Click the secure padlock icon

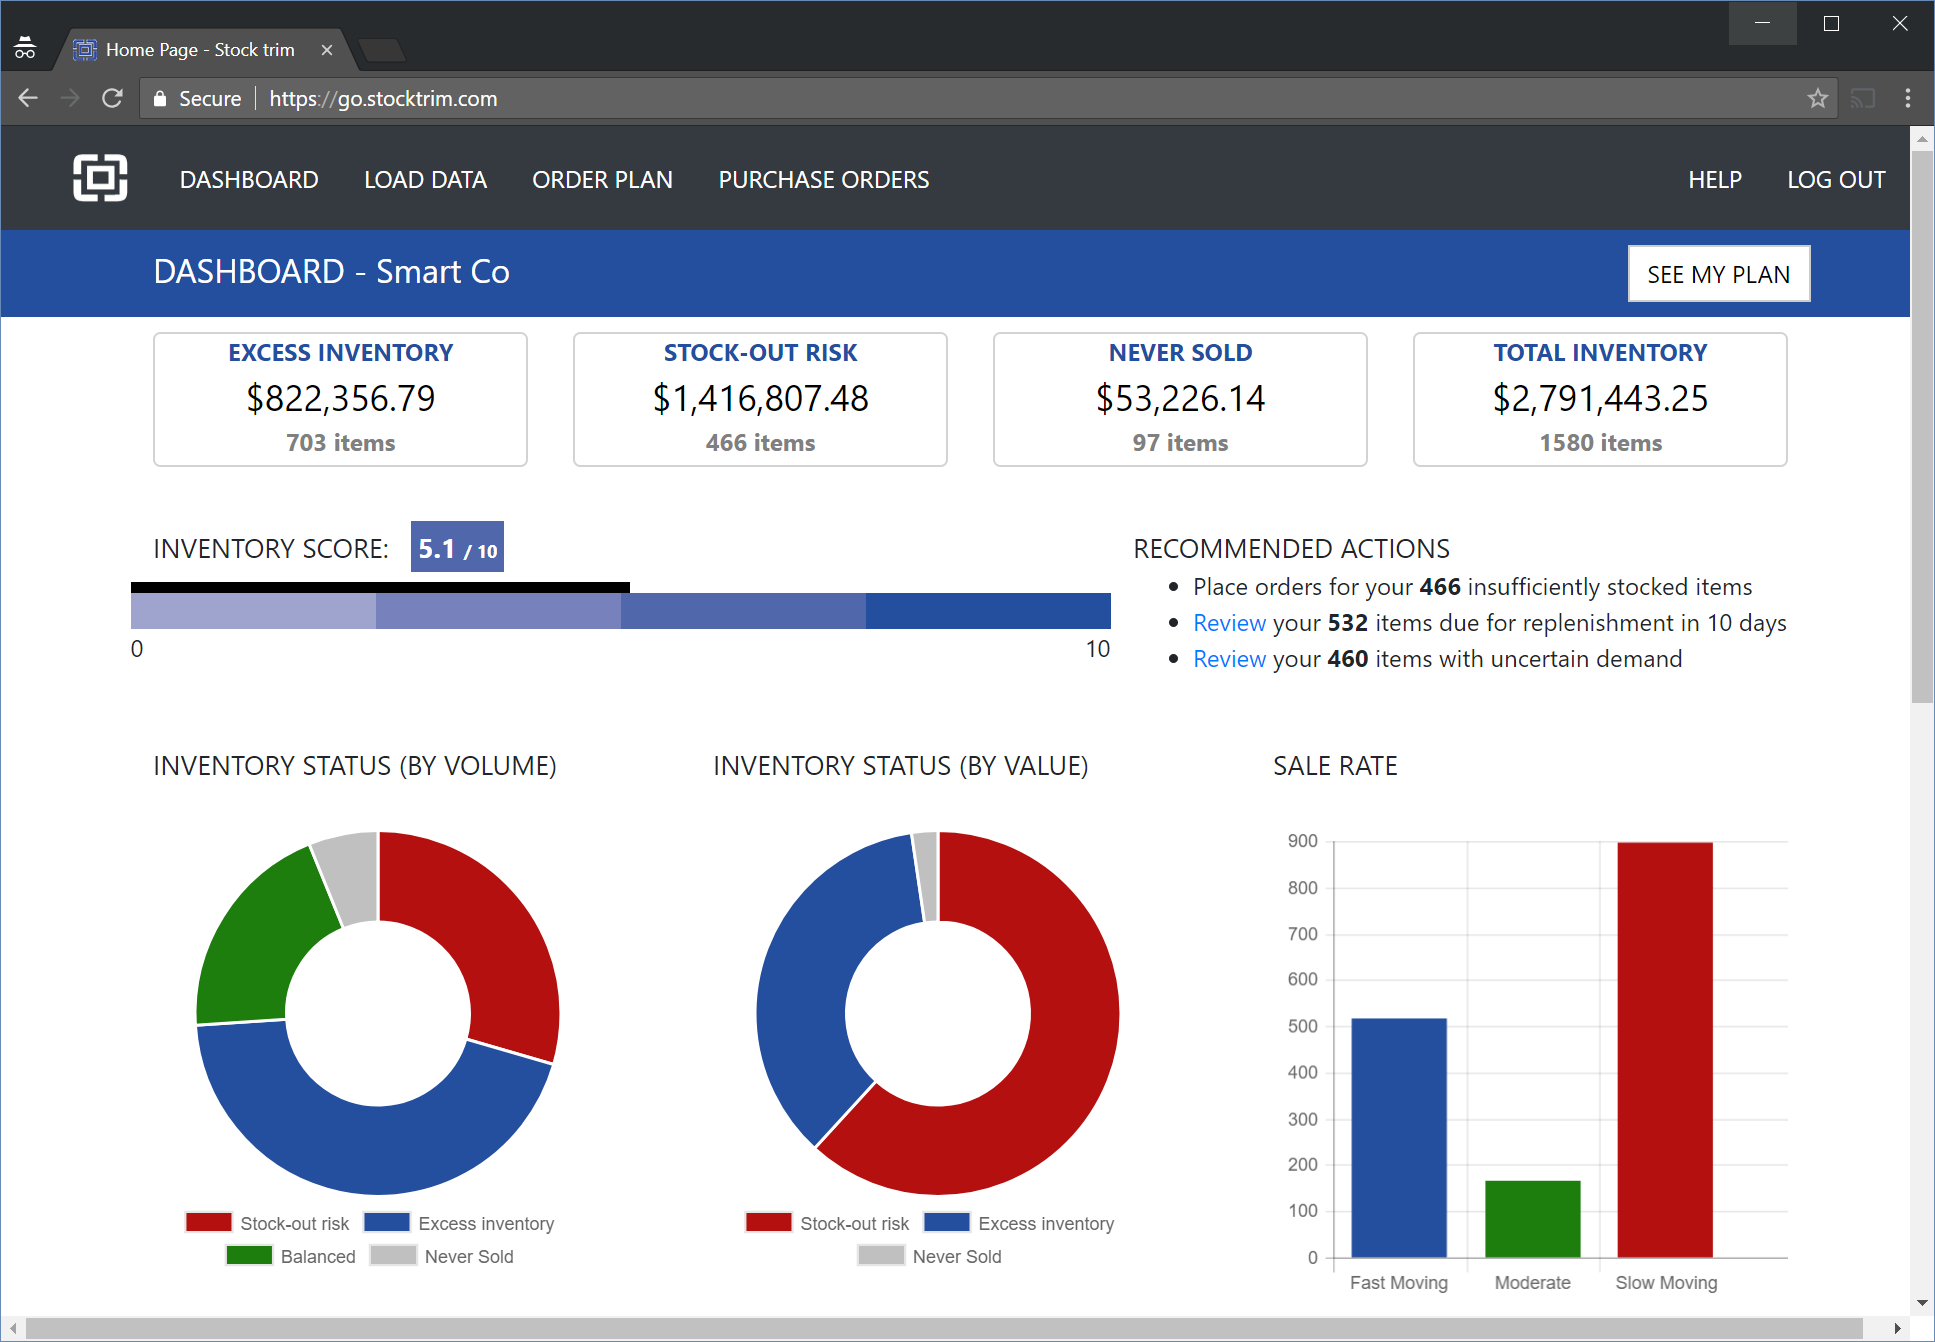(159, 98)
